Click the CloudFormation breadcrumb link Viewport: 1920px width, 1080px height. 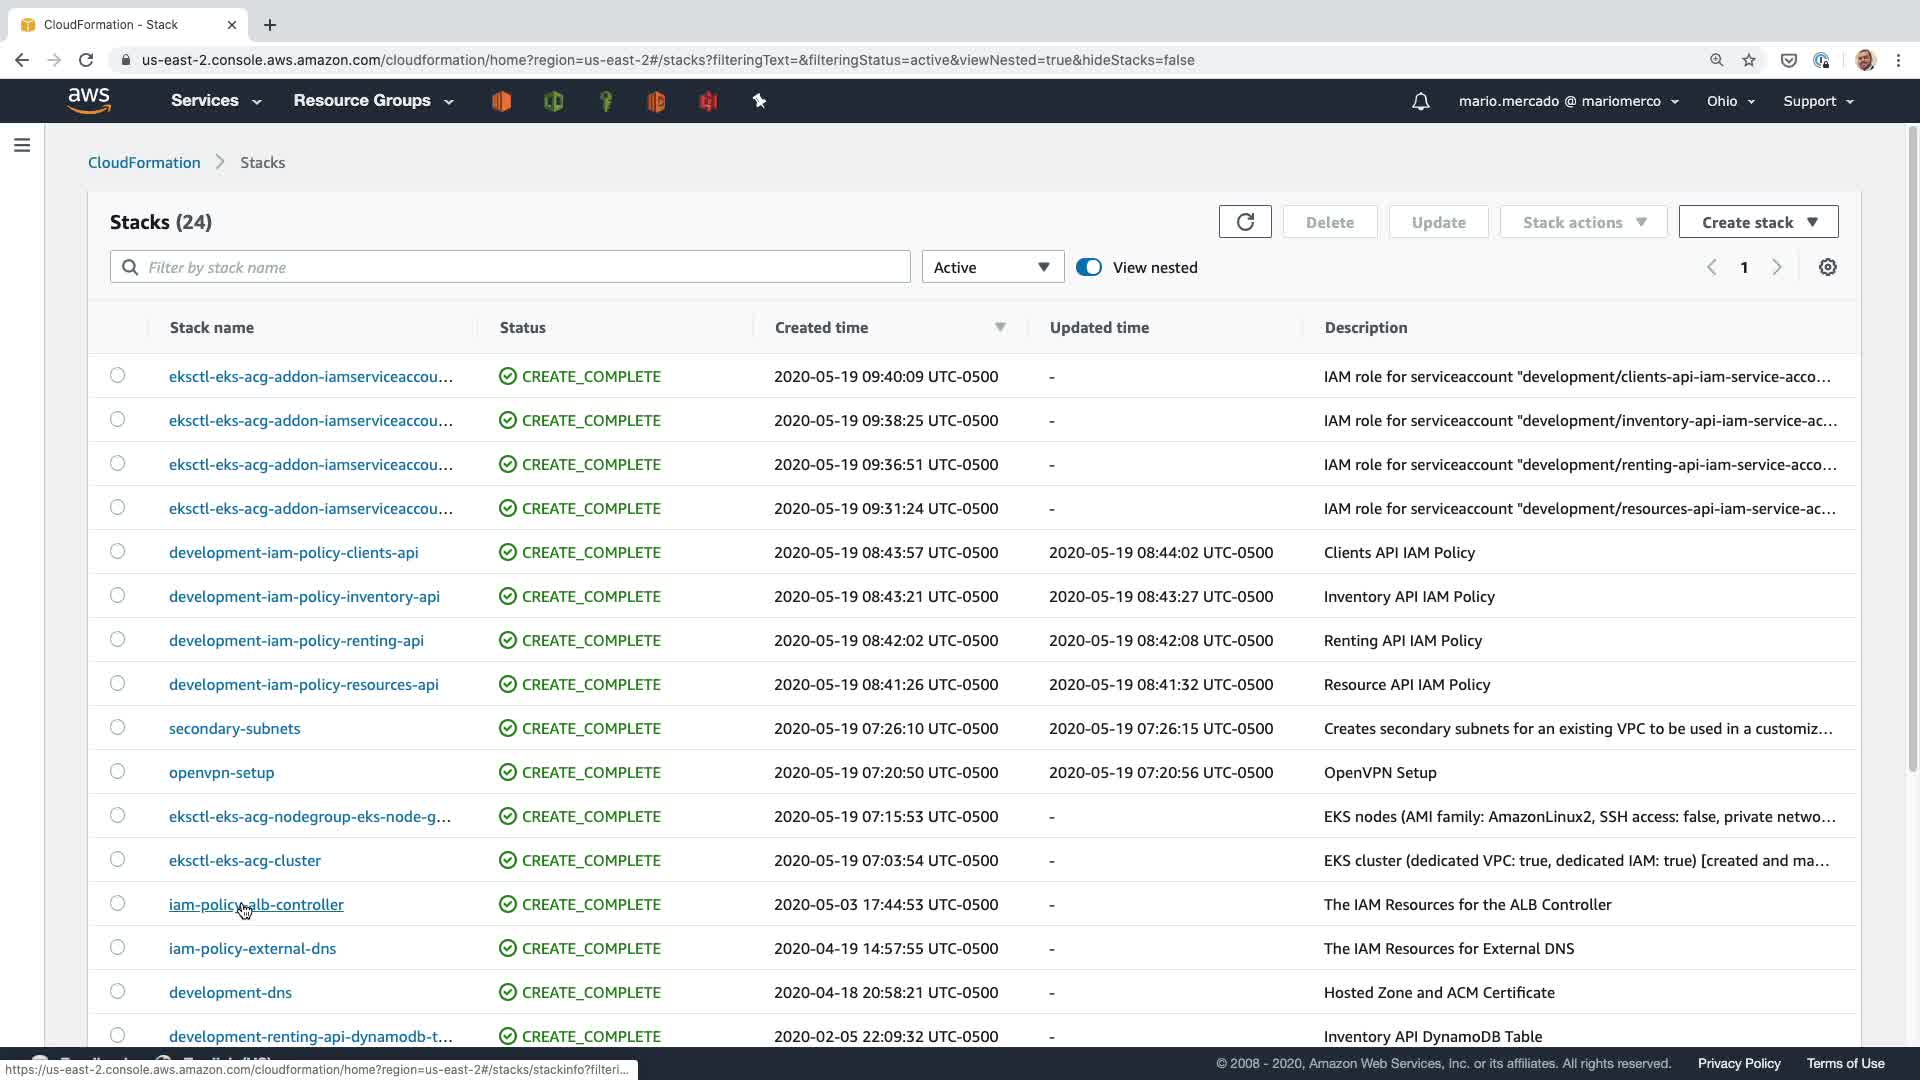pos(144,162)
